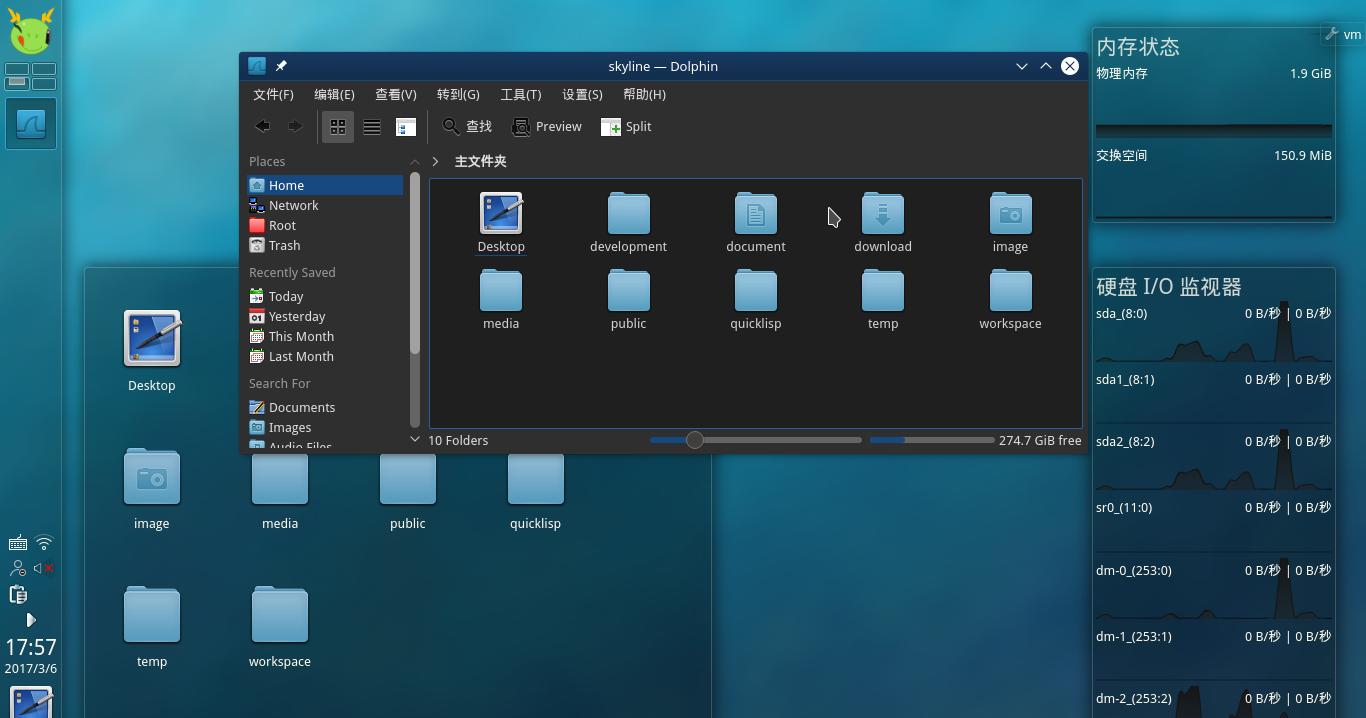1366x718 pixels.
Task: Select Documents under Search For
Action: click(325, 407)
